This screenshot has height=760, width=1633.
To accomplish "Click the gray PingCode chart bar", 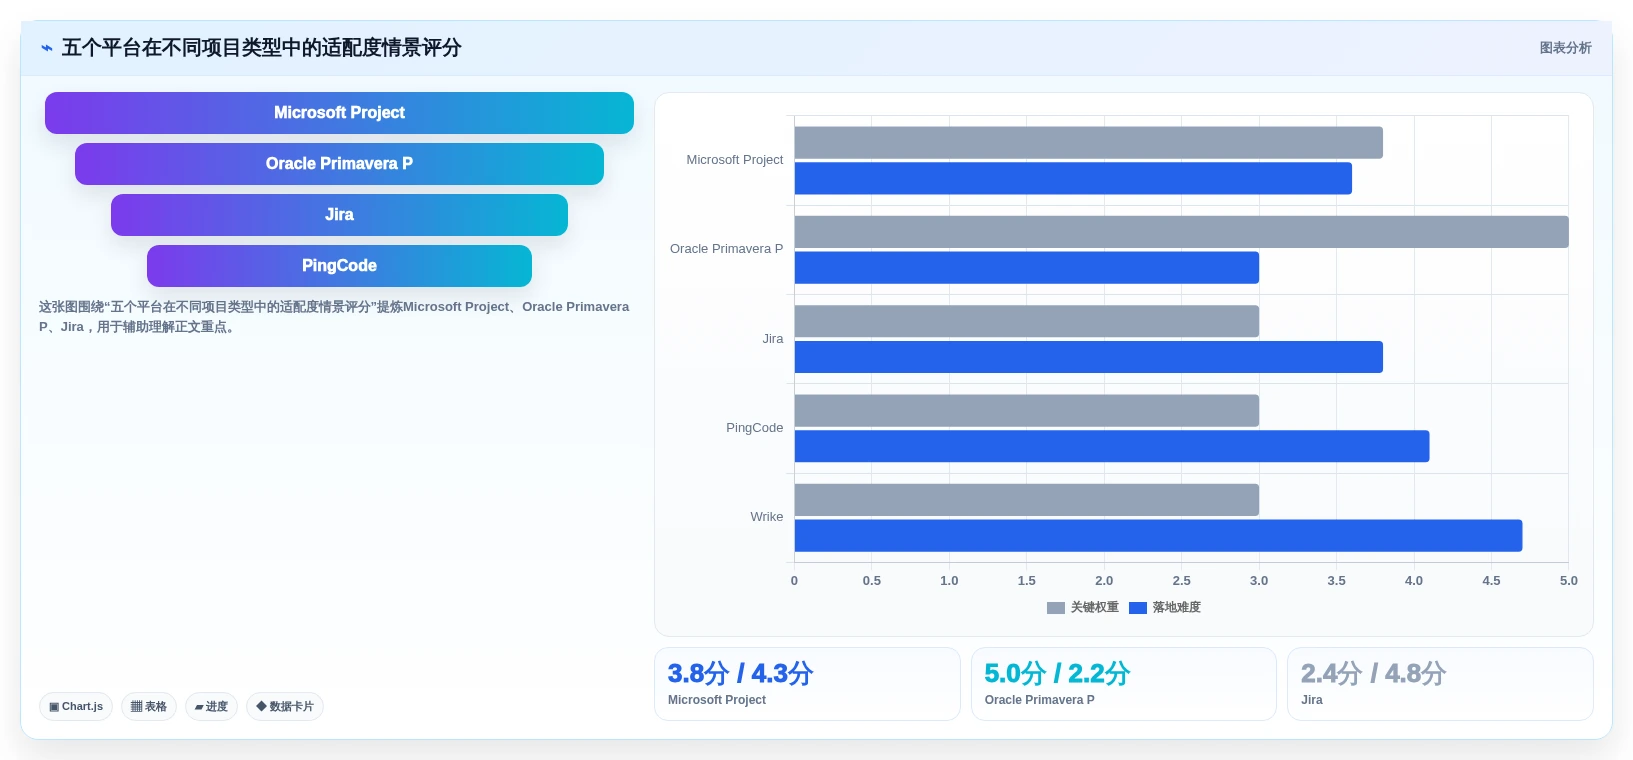I will coord(1027,411).
